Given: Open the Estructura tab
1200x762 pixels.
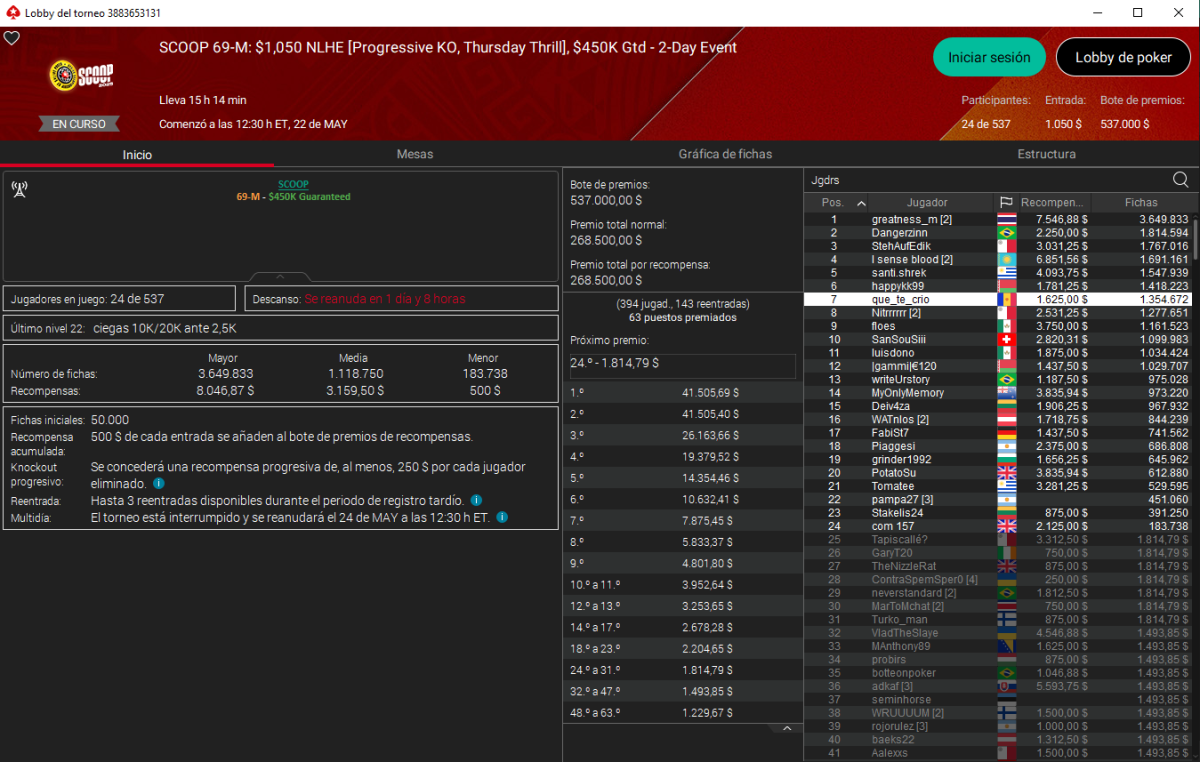Looking at the screenshot, I should [x=1047, y=154].
